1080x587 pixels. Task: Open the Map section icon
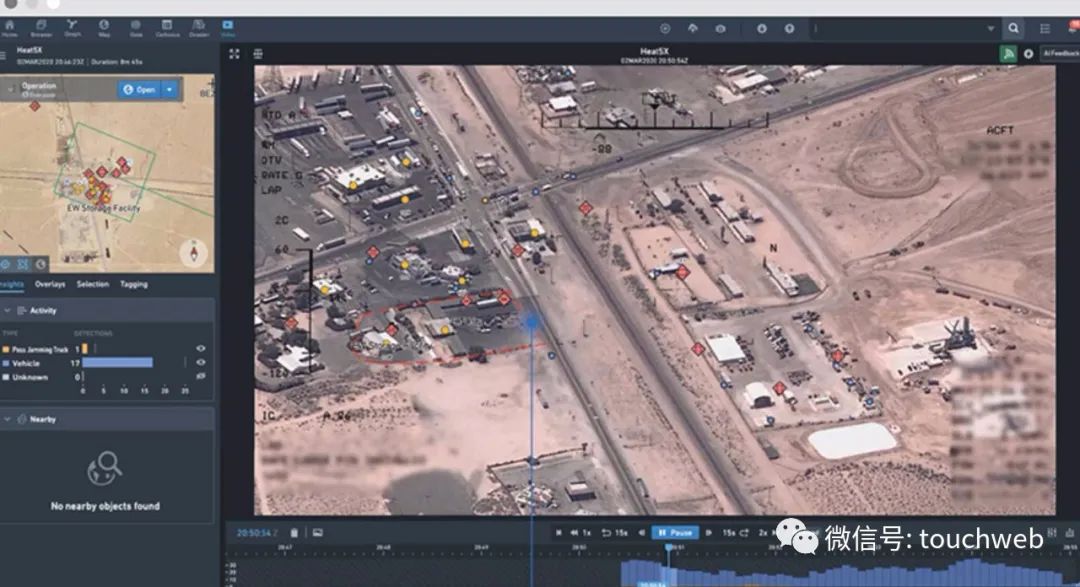pyautogui.click(x=104, y=28)
